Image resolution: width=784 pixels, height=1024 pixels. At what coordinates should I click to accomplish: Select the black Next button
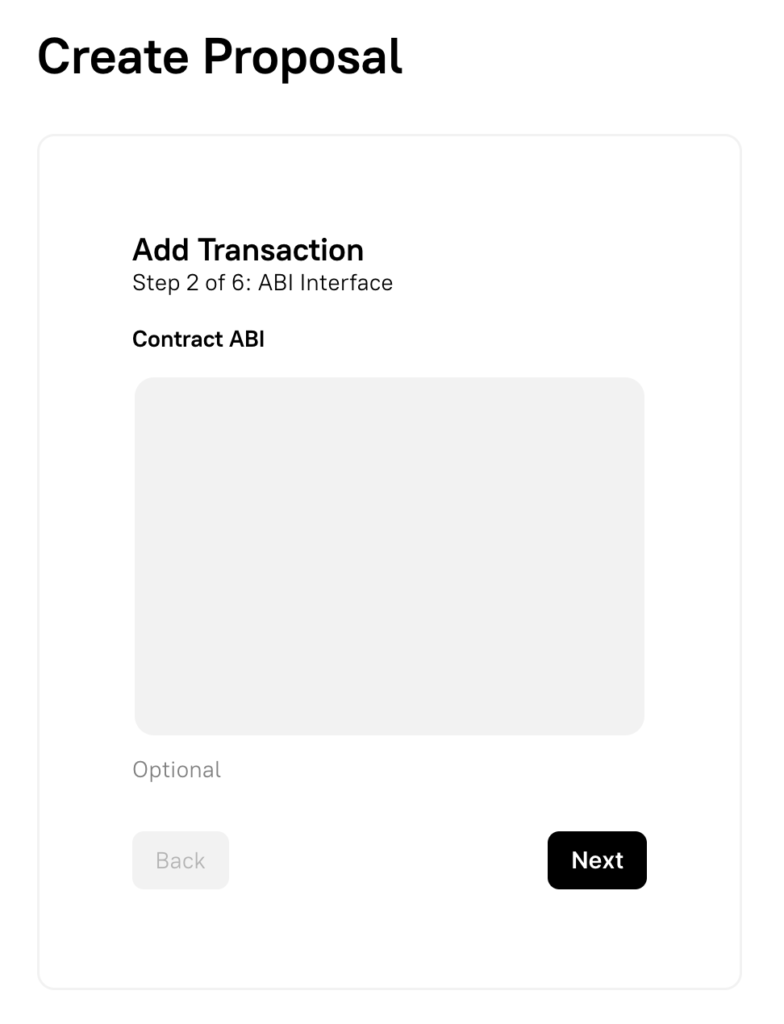pyautogui.click(x=596, y=860)
